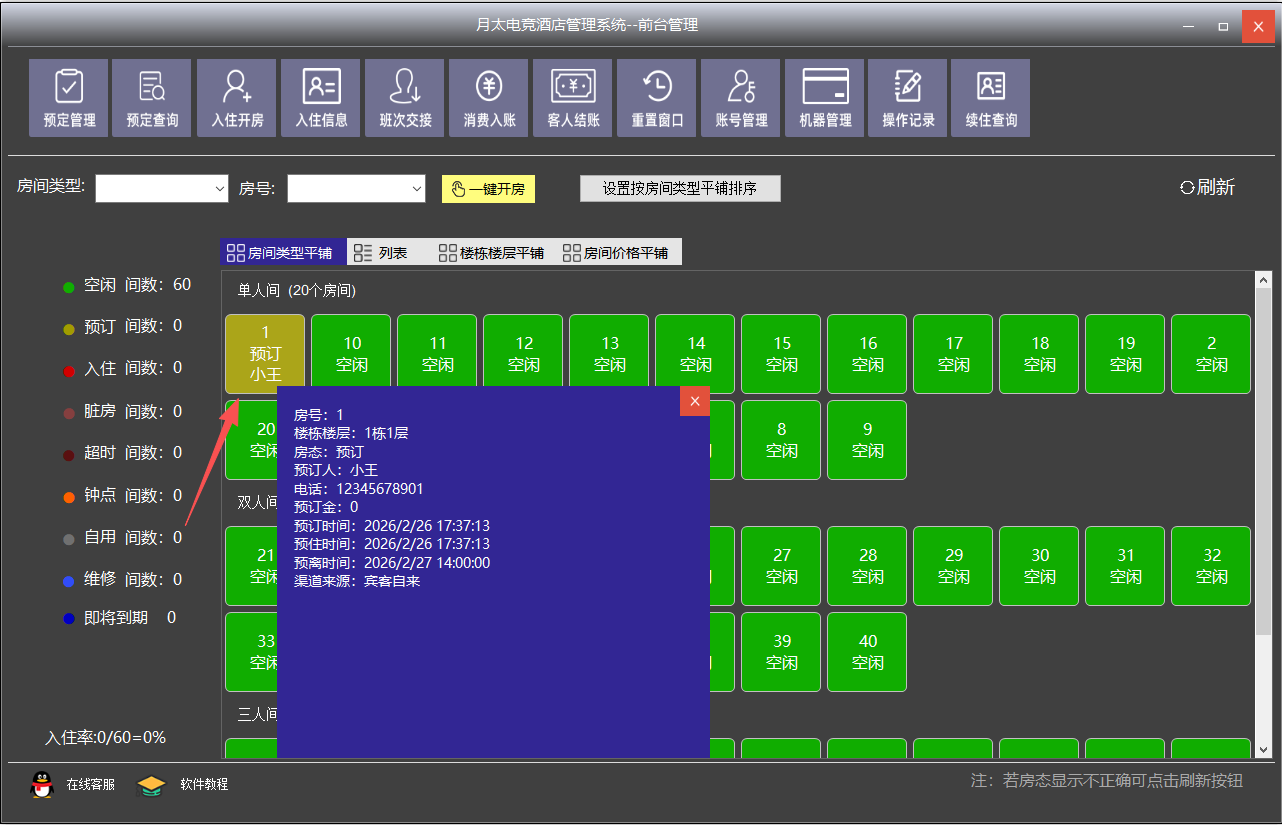Open 预定管理 reservation management
The image size is (1282, 825).
click(x=68, y=97)
